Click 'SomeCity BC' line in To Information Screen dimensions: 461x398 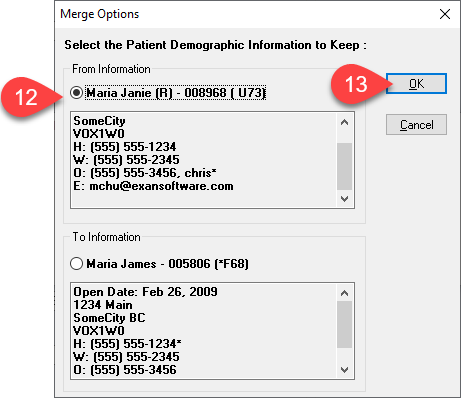(109, 318)
